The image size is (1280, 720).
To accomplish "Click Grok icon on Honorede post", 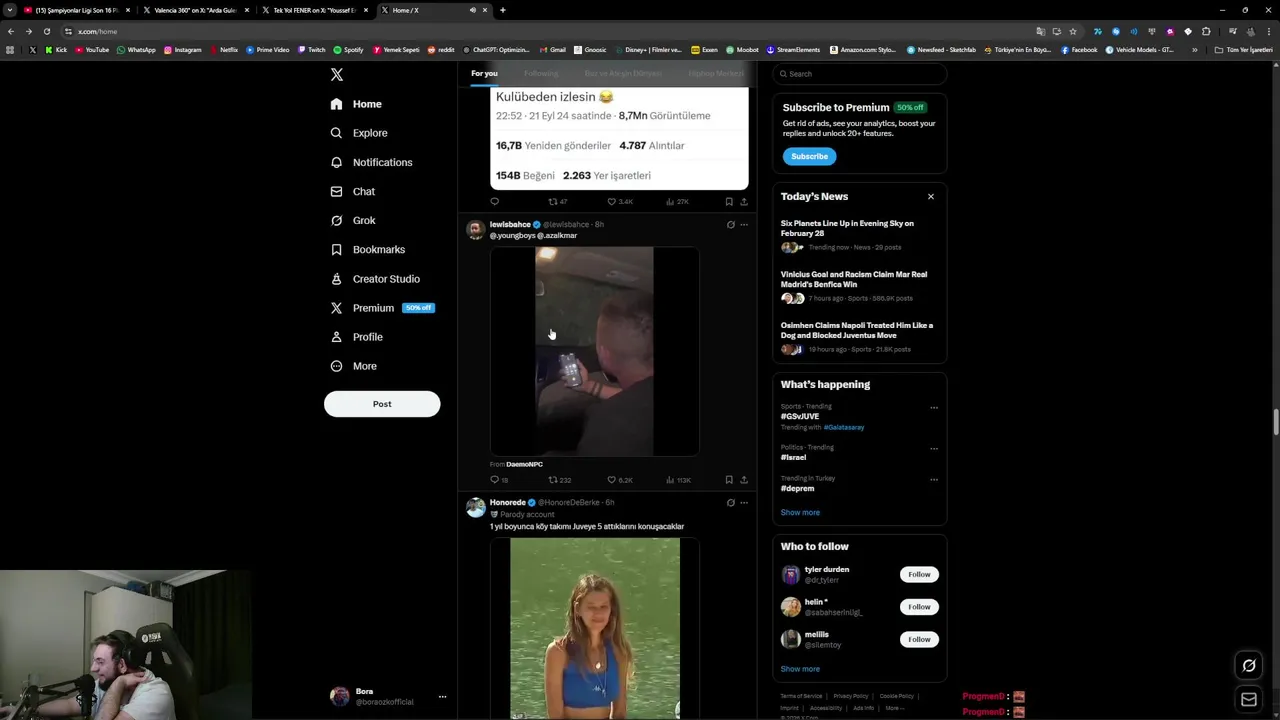I will tap(730, 503).
